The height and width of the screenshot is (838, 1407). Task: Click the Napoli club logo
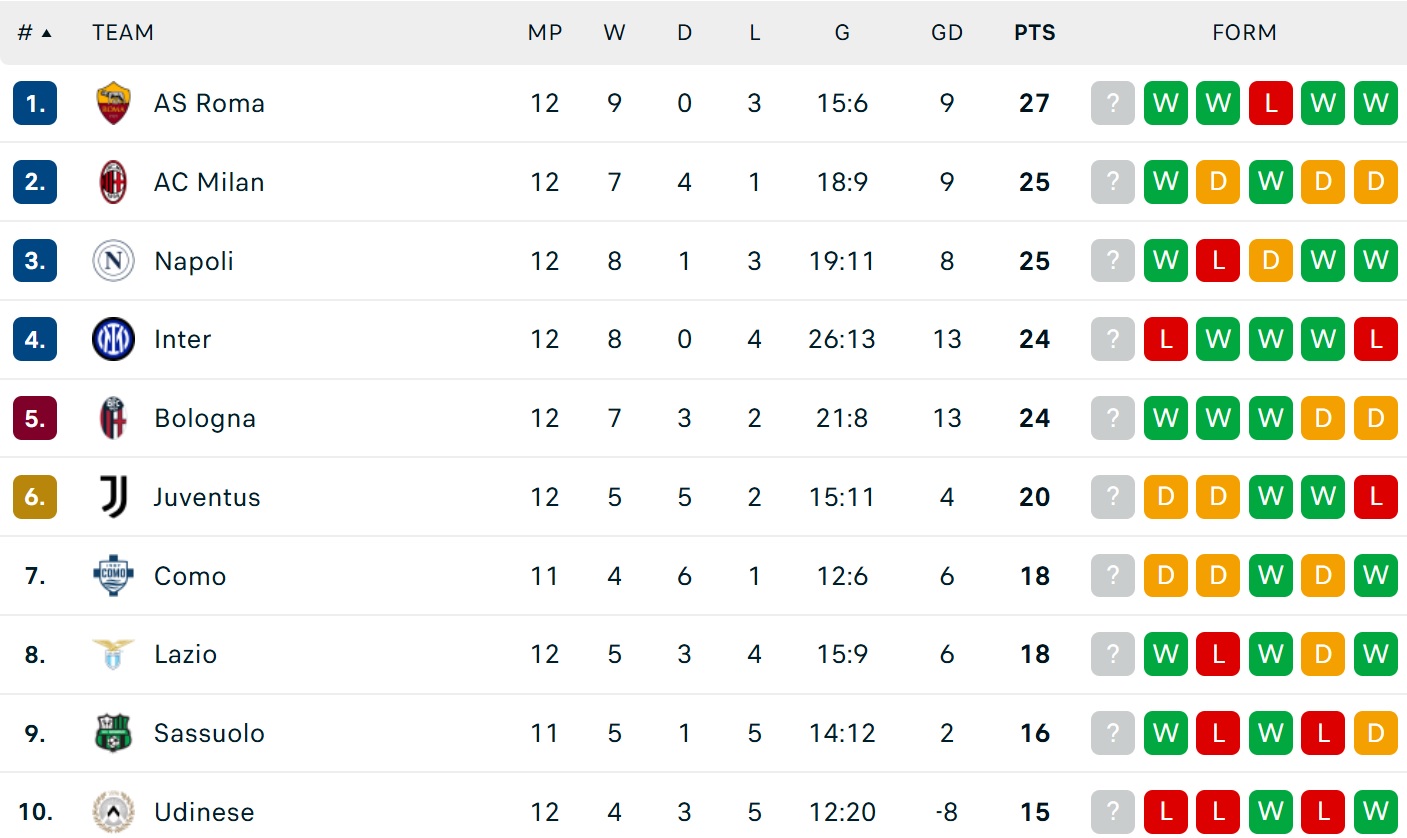113,261
